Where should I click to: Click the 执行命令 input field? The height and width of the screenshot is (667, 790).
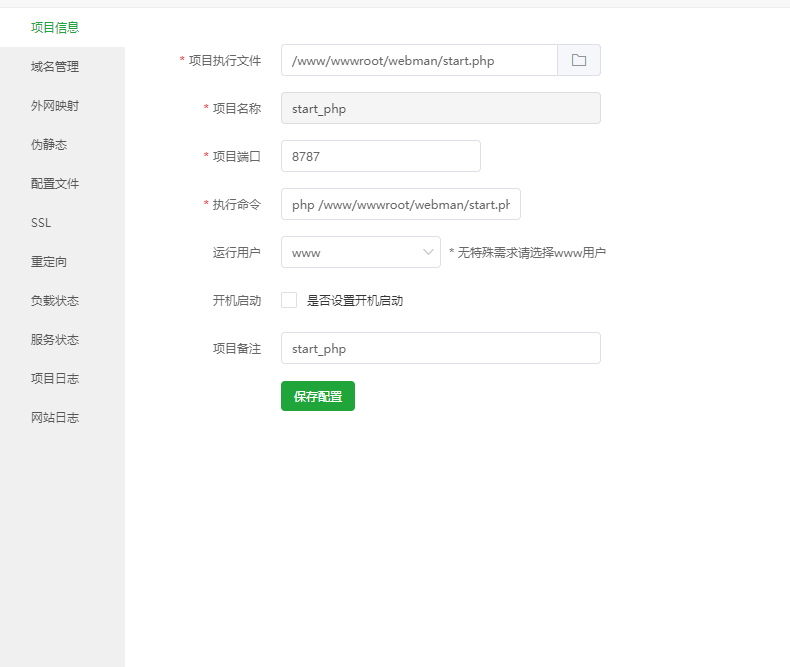[400, 204]
